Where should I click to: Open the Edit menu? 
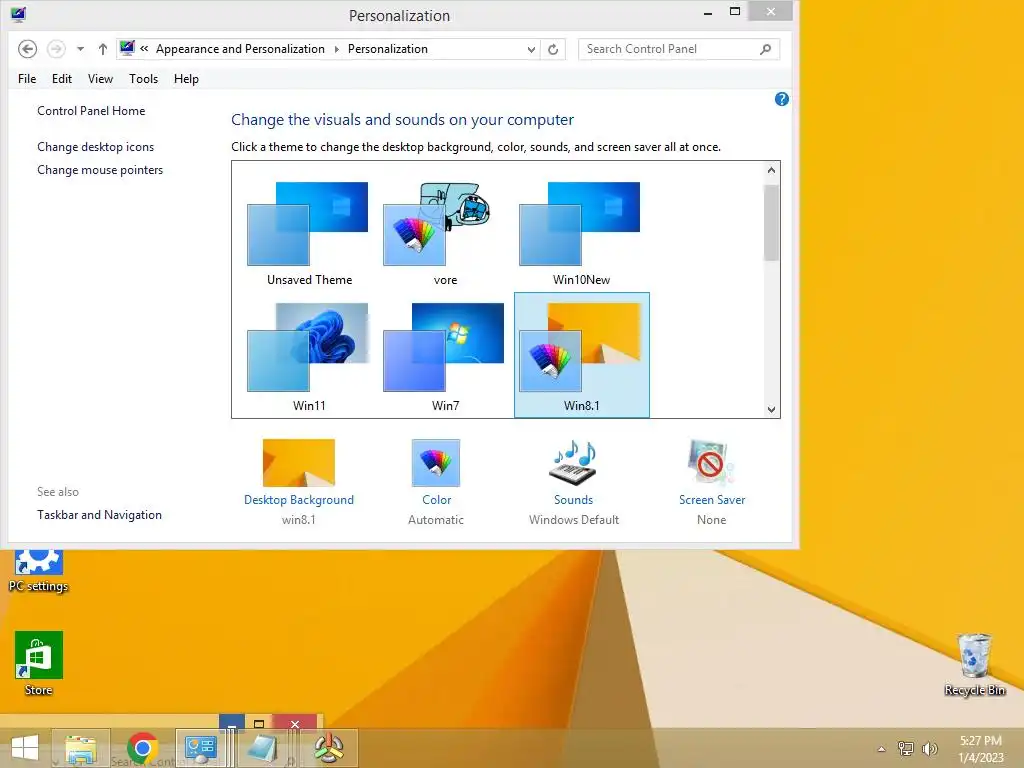coord(62,79)
